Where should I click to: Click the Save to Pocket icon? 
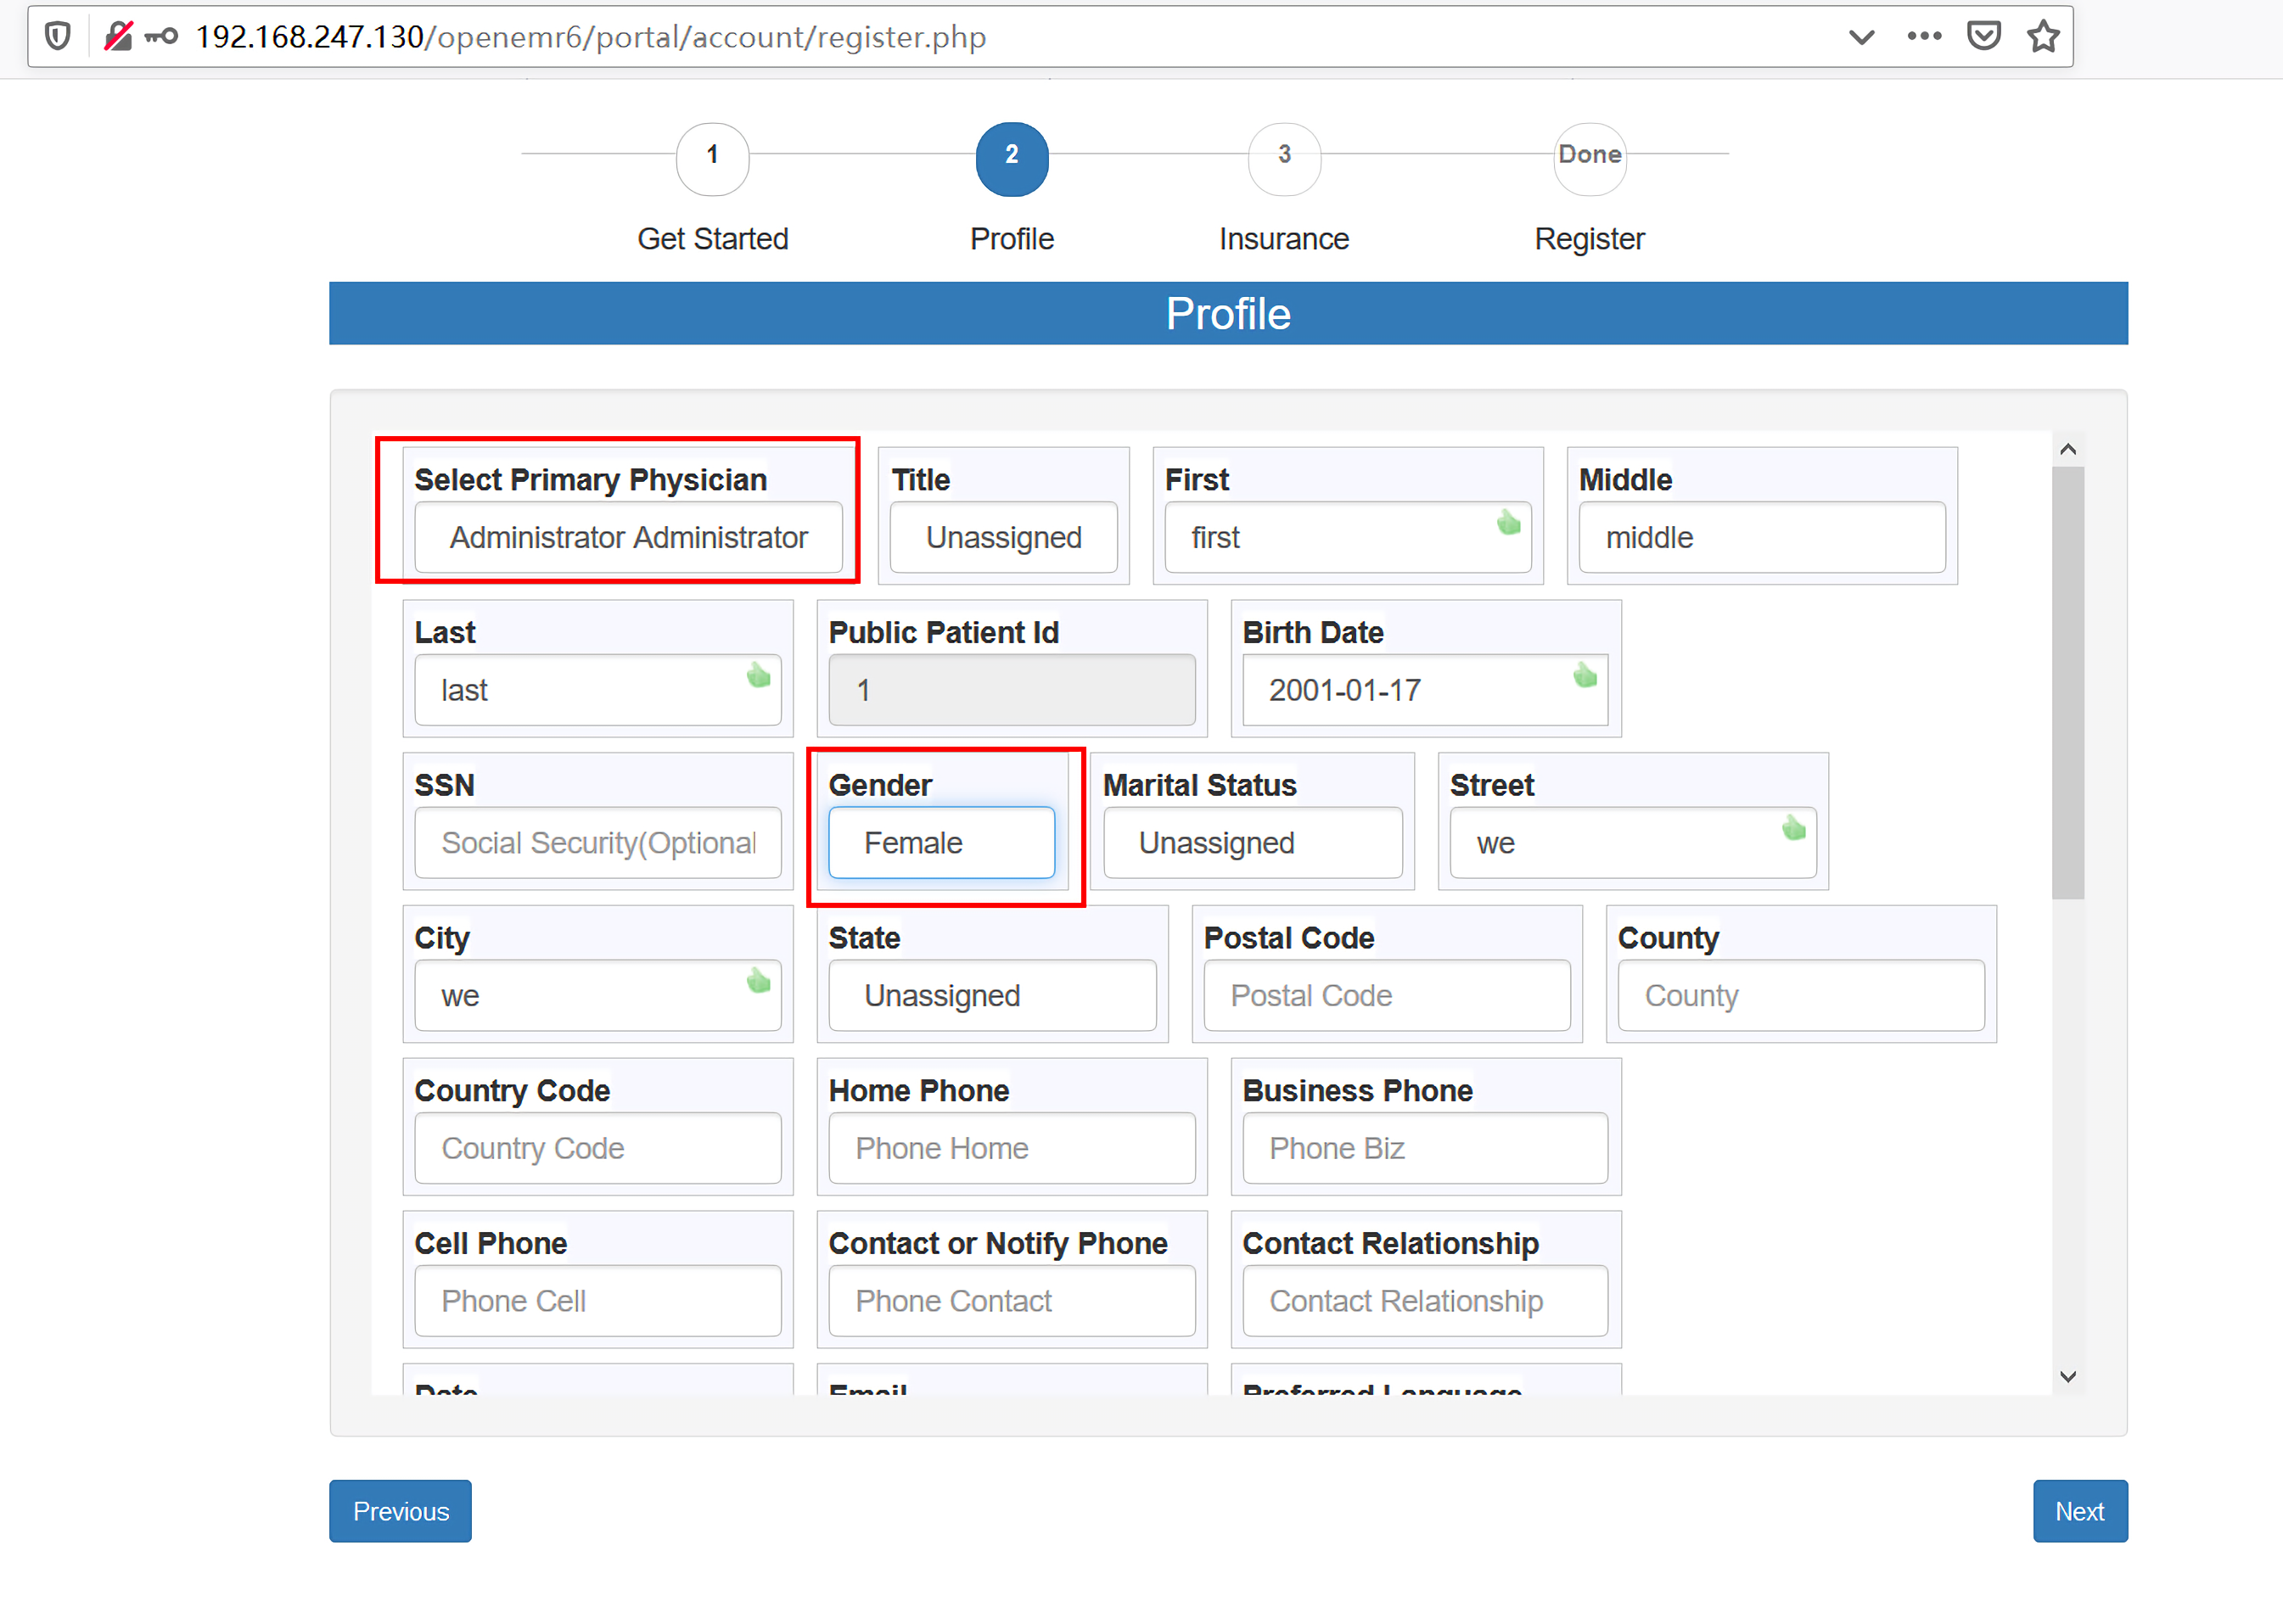click(x=1983, y=37)
